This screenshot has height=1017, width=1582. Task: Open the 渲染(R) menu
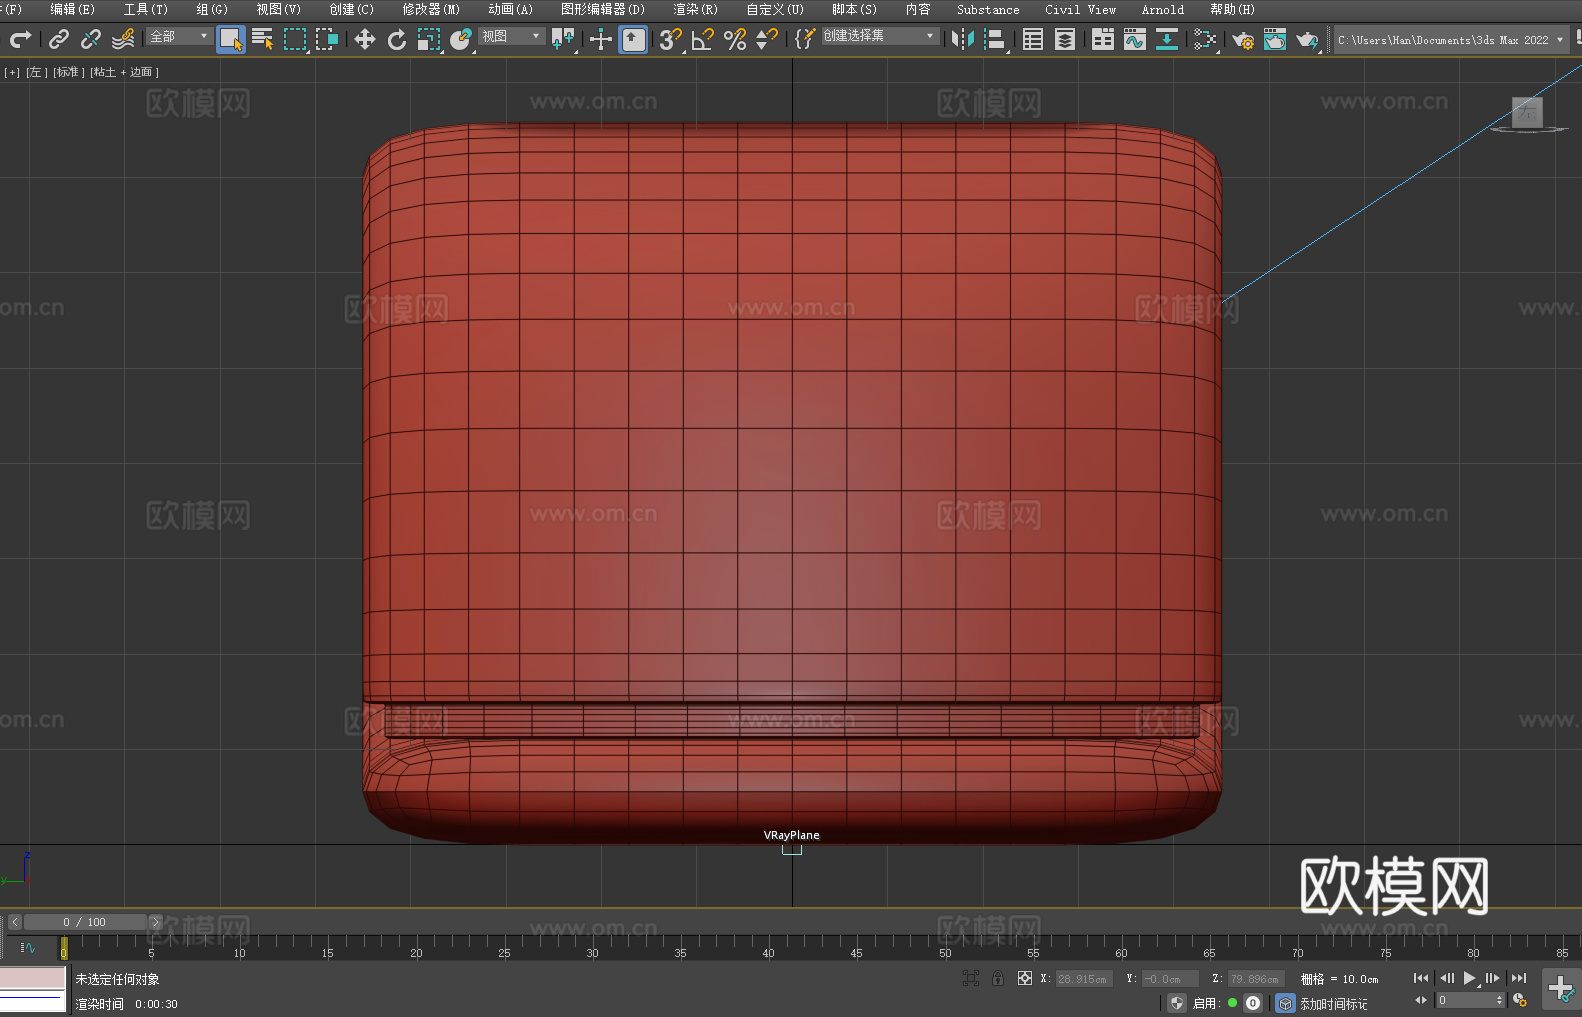click(695, 9)
